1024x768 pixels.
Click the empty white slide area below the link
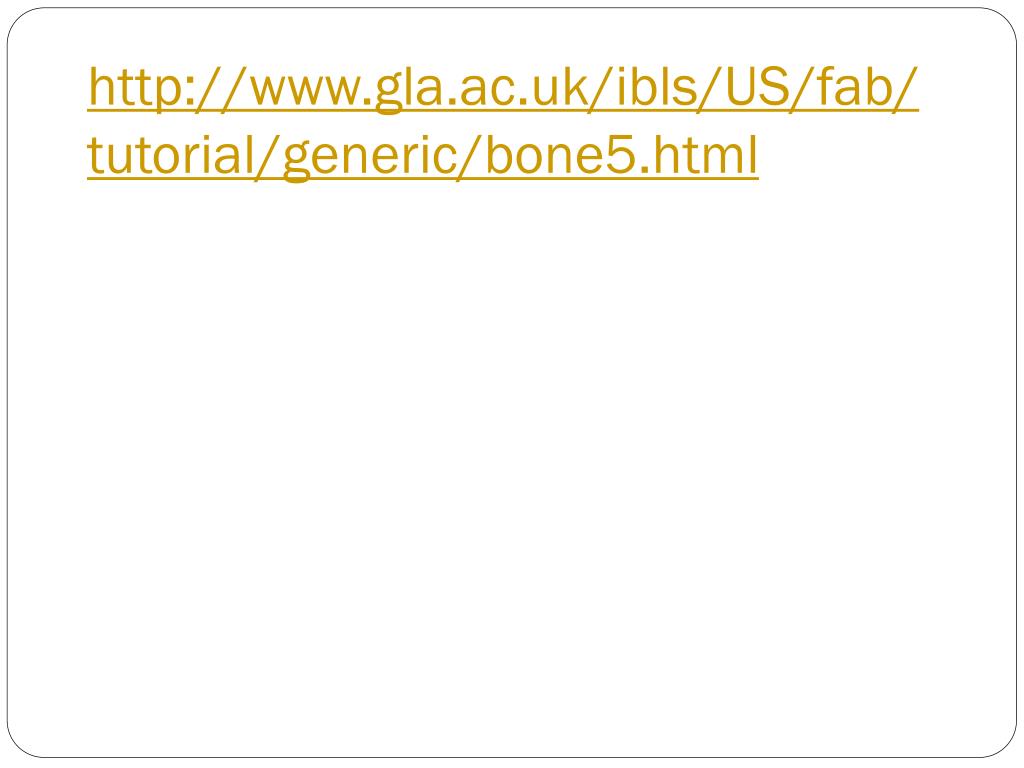pos(512,457)
